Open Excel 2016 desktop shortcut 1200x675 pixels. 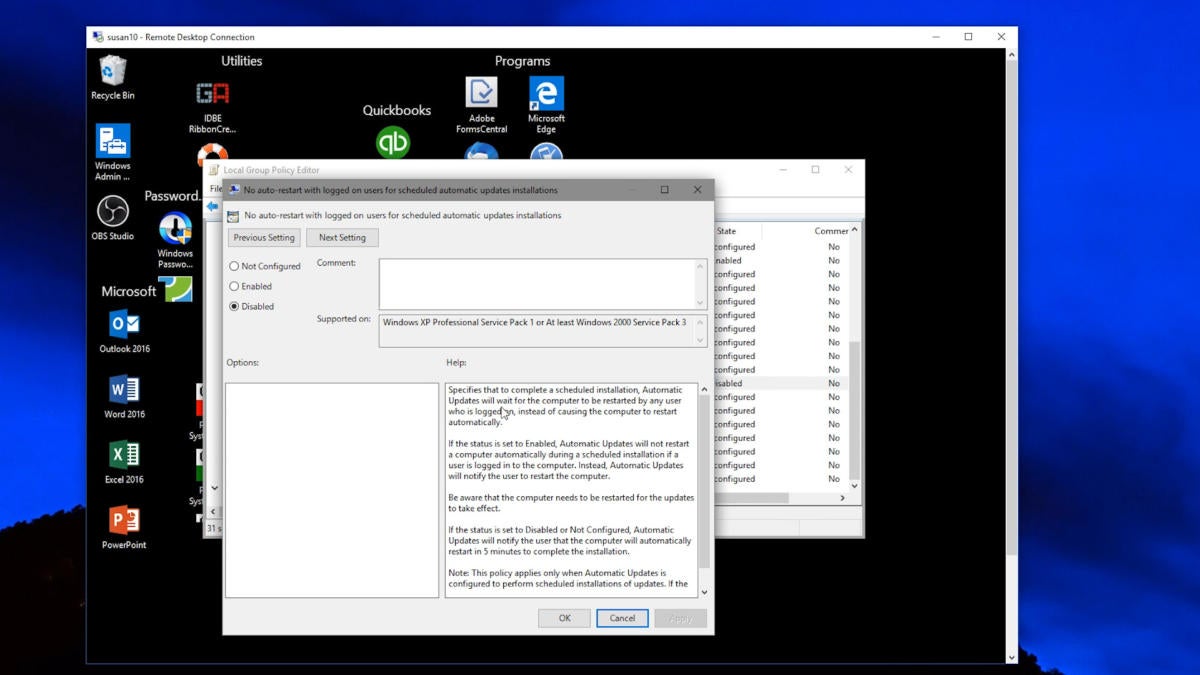[x=124, y=462]
